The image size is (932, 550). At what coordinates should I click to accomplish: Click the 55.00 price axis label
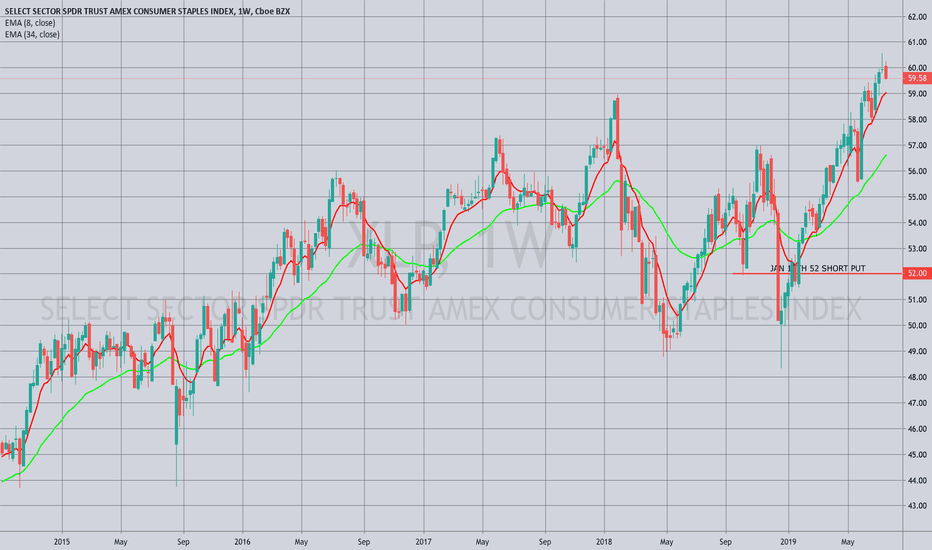click(917, 197)
